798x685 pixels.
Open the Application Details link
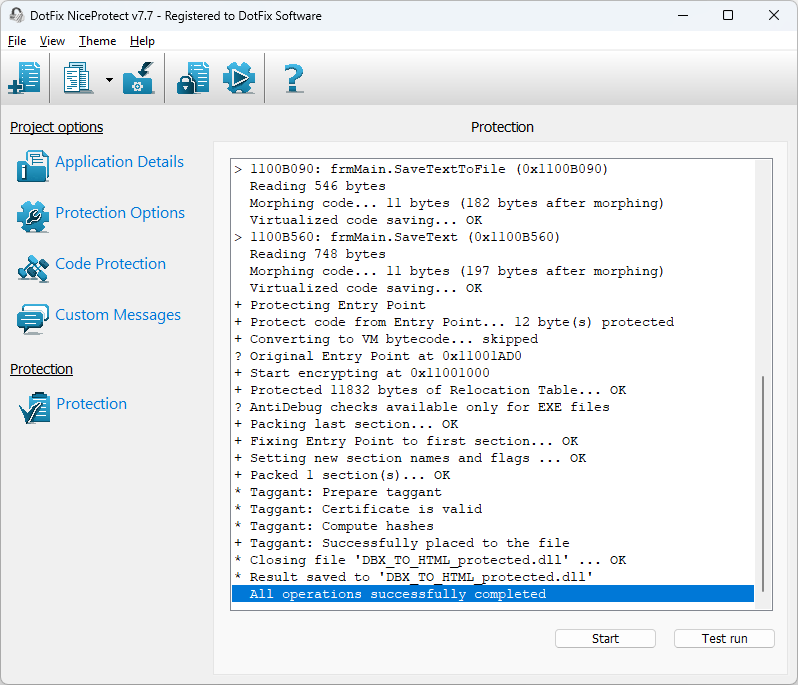tap(120, 162)
